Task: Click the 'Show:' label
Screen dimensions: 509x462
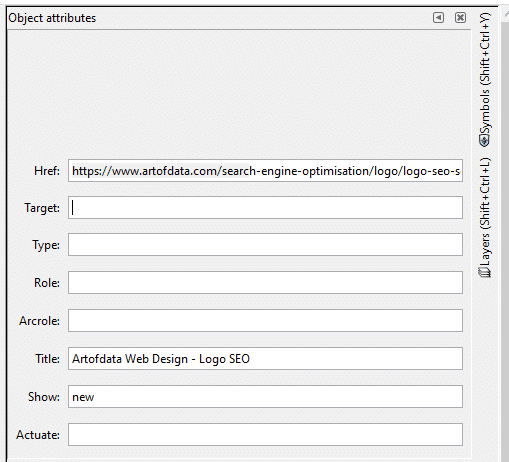Action: (x=44, y=397)
